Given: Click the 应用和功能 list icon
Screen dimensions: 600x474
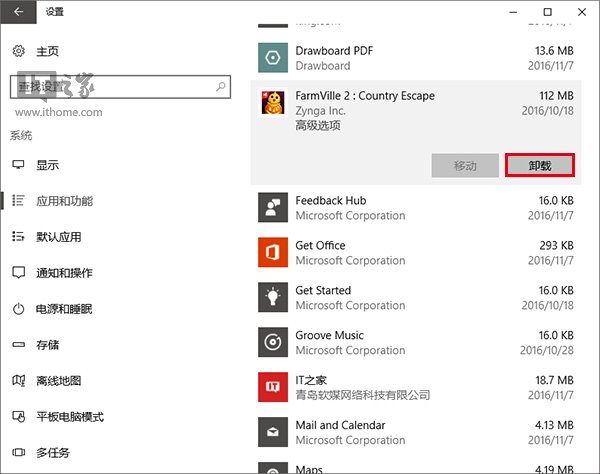Looking at the screenshot, I should (x=18, y=200).
